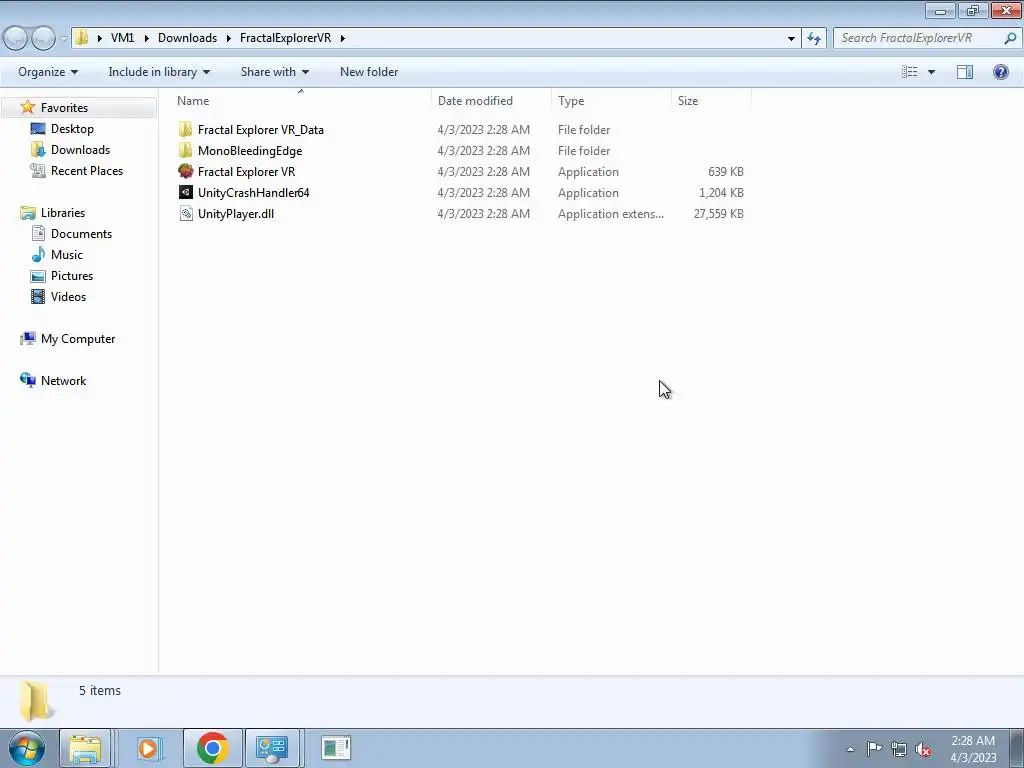Open the Fractal Explorer VR application icon
Screen dimensions: 1024x768
tap(185, 171)
